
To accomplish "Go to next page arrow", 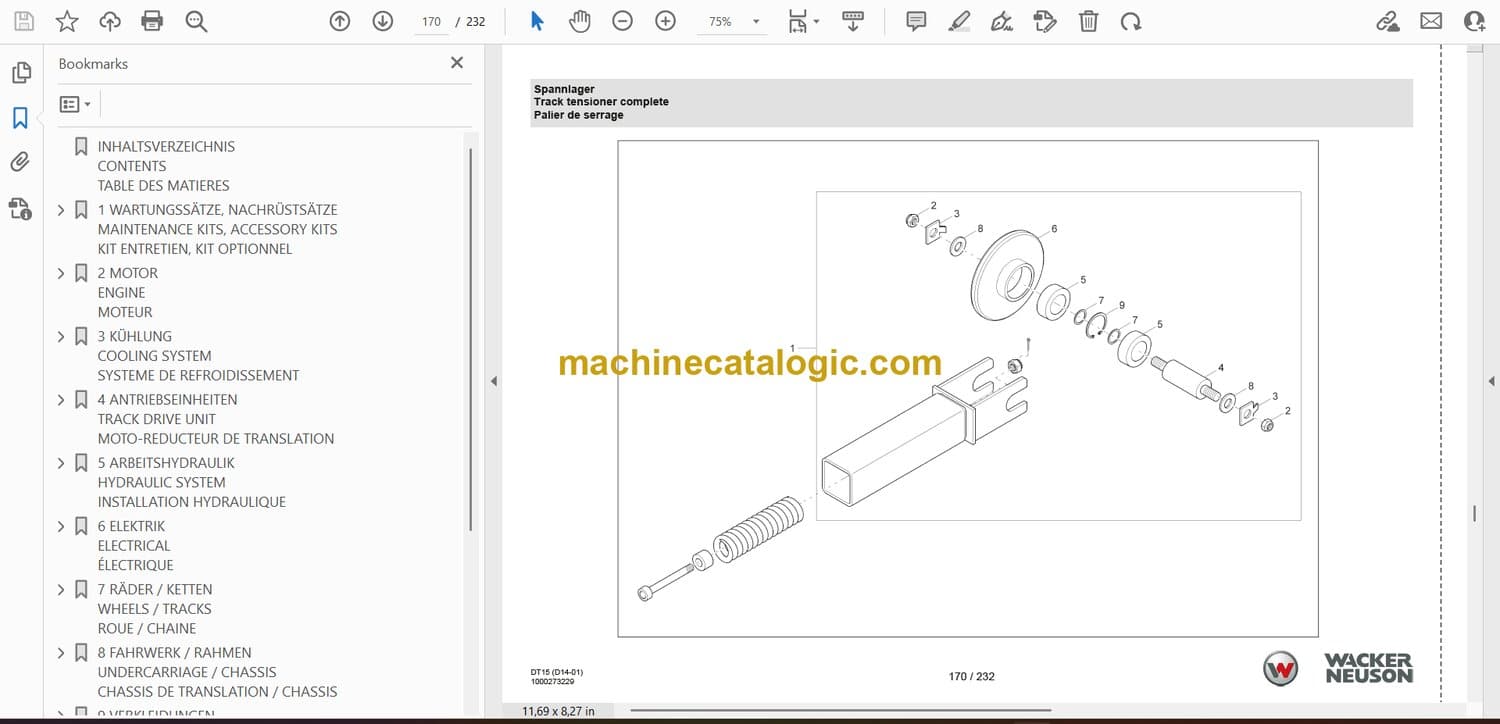I will (383, 21).
